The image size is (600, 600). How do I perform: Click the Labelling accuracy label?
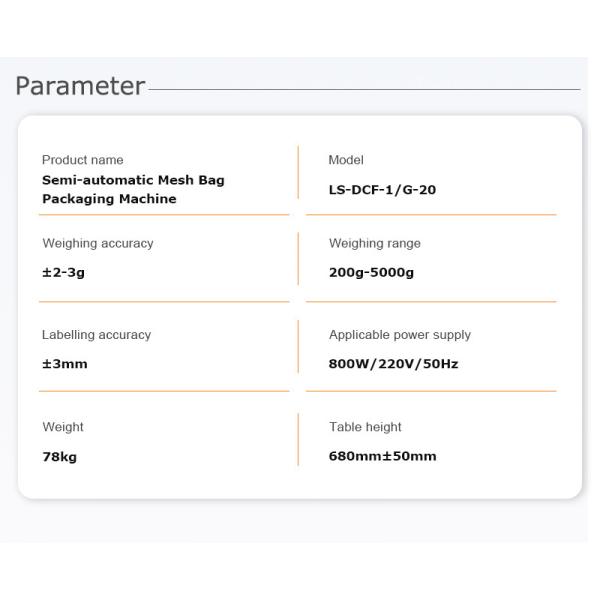tap(96, 335)
